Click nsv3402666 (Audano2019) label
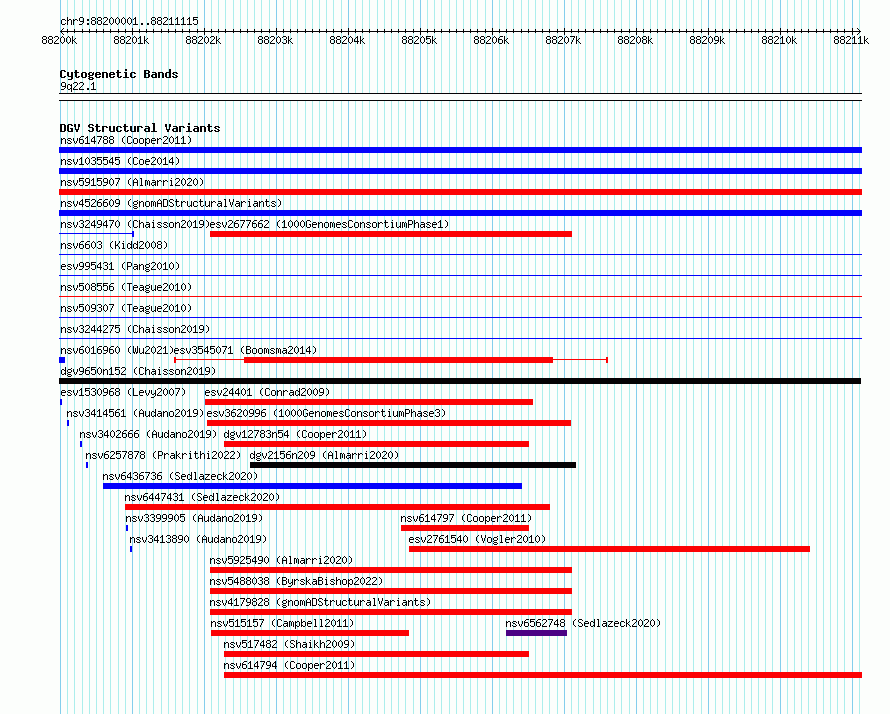Viewport: 890px width, 714px height. tap(148, 434)
